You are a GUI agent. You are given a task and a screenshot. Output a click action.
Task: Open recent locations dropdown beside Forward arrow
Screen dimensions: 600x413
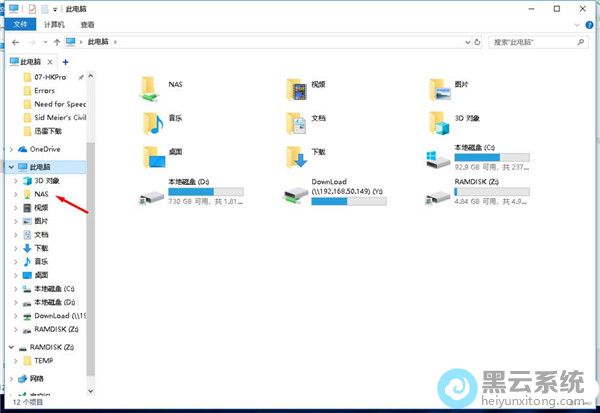click(45, 42)
